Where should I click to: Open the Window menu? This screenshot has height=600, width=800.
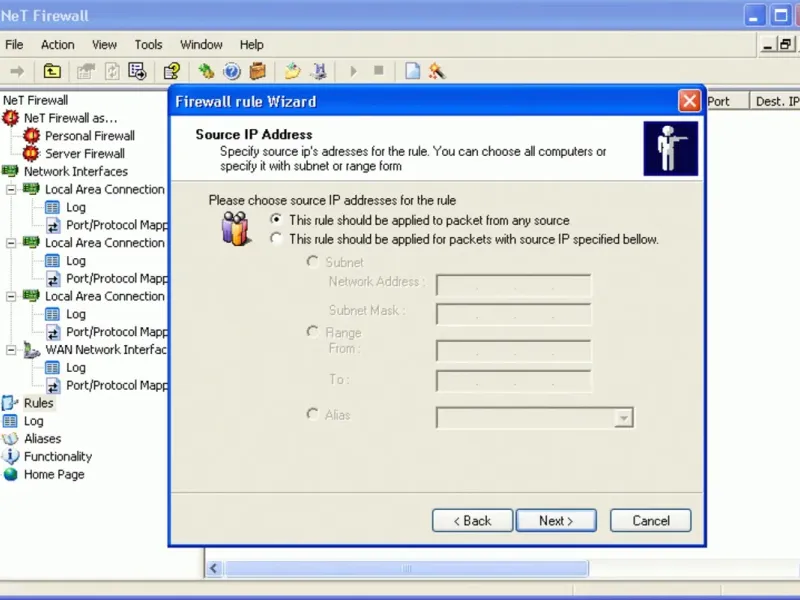[201, 45]
